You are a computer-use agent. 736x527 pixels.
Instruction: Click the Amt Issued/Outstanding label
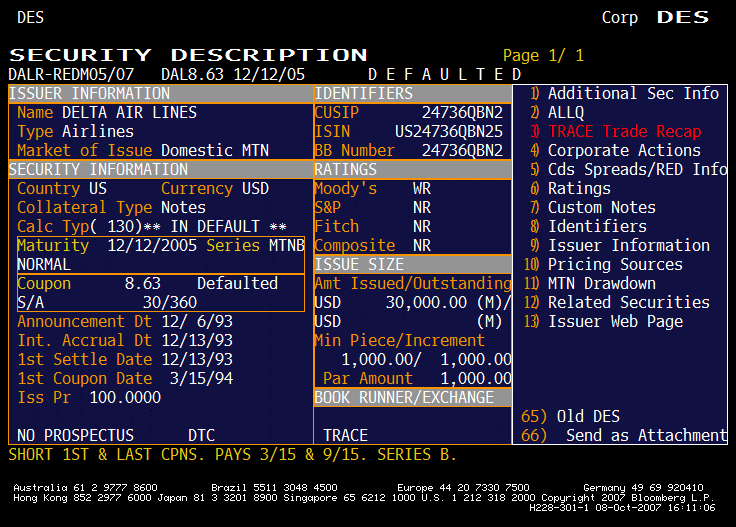[x=413, y=283]
